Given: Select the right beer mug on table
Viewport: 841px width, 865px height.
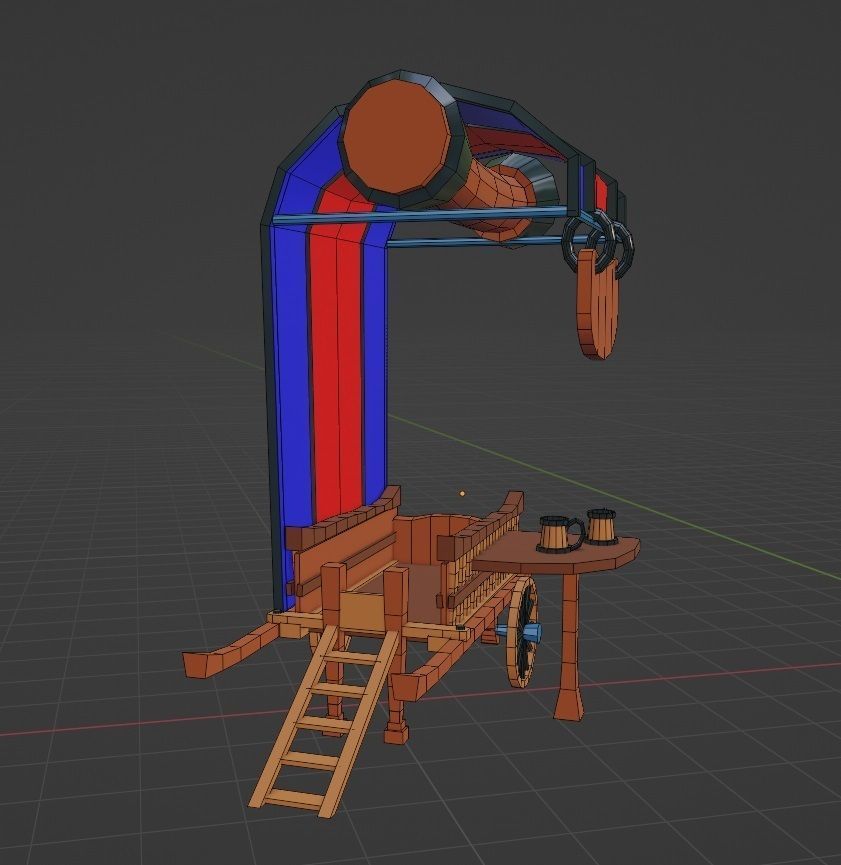Looking at the screenshot, I should pyautogui.click(x=602, y=527).
